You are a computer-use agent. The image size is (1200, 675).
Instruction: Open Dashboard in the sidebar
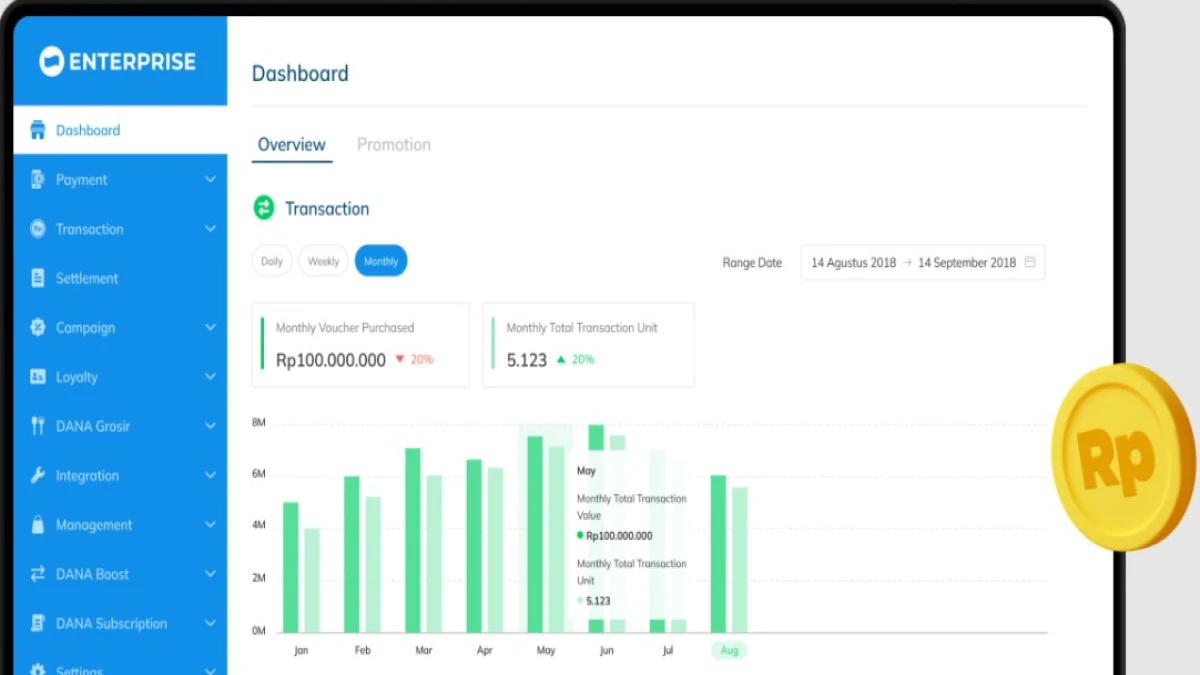120,130
